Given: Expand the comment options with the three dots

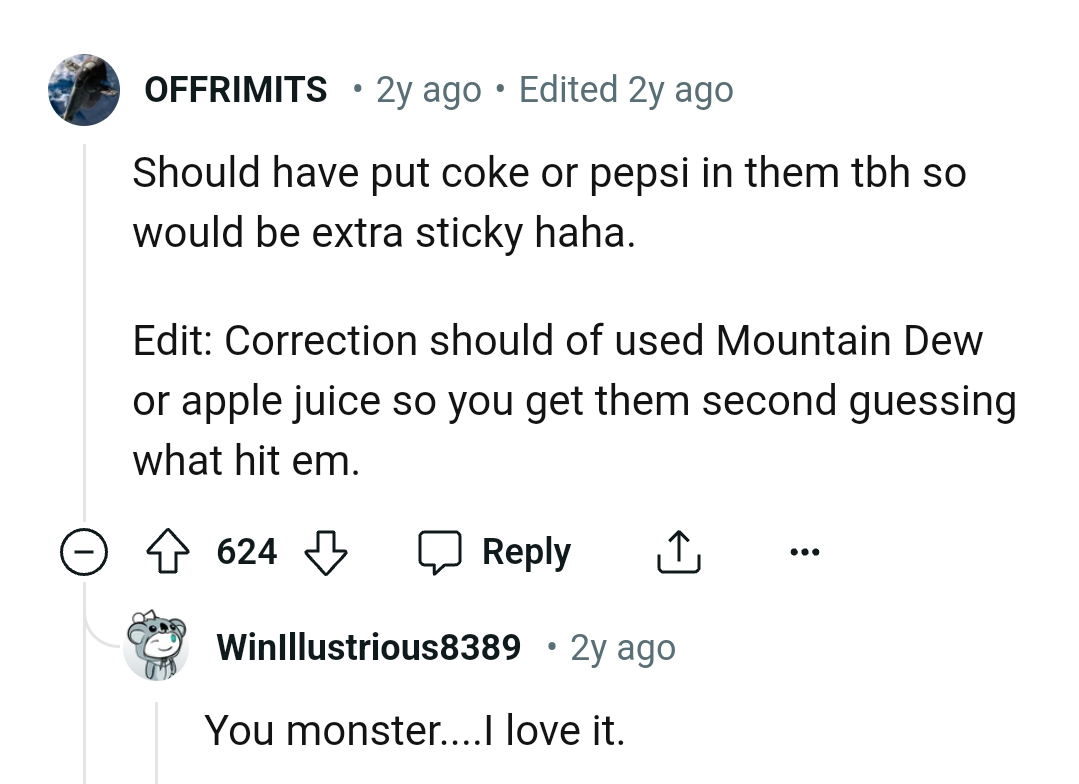Looking at the screenshot, I should click(x=805, y=551).
